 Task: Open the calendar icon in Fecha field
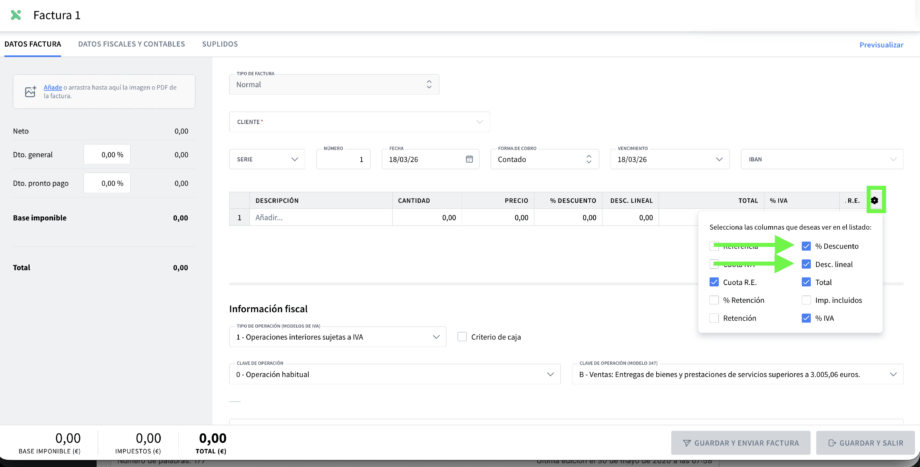tap(470, 159)
